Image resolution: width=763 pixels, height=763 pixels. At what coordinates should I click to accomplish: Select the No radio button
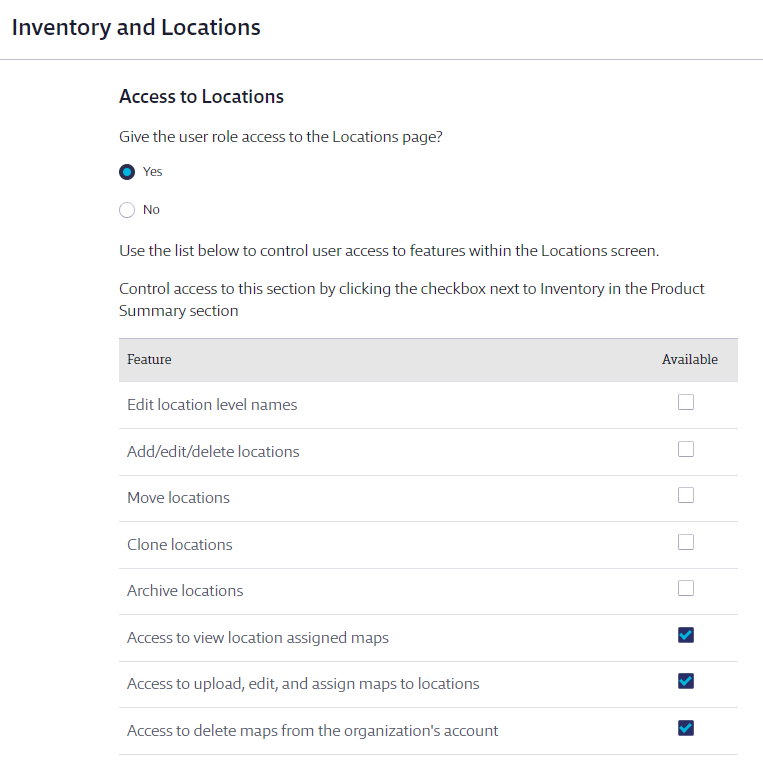tap(127, 210)
